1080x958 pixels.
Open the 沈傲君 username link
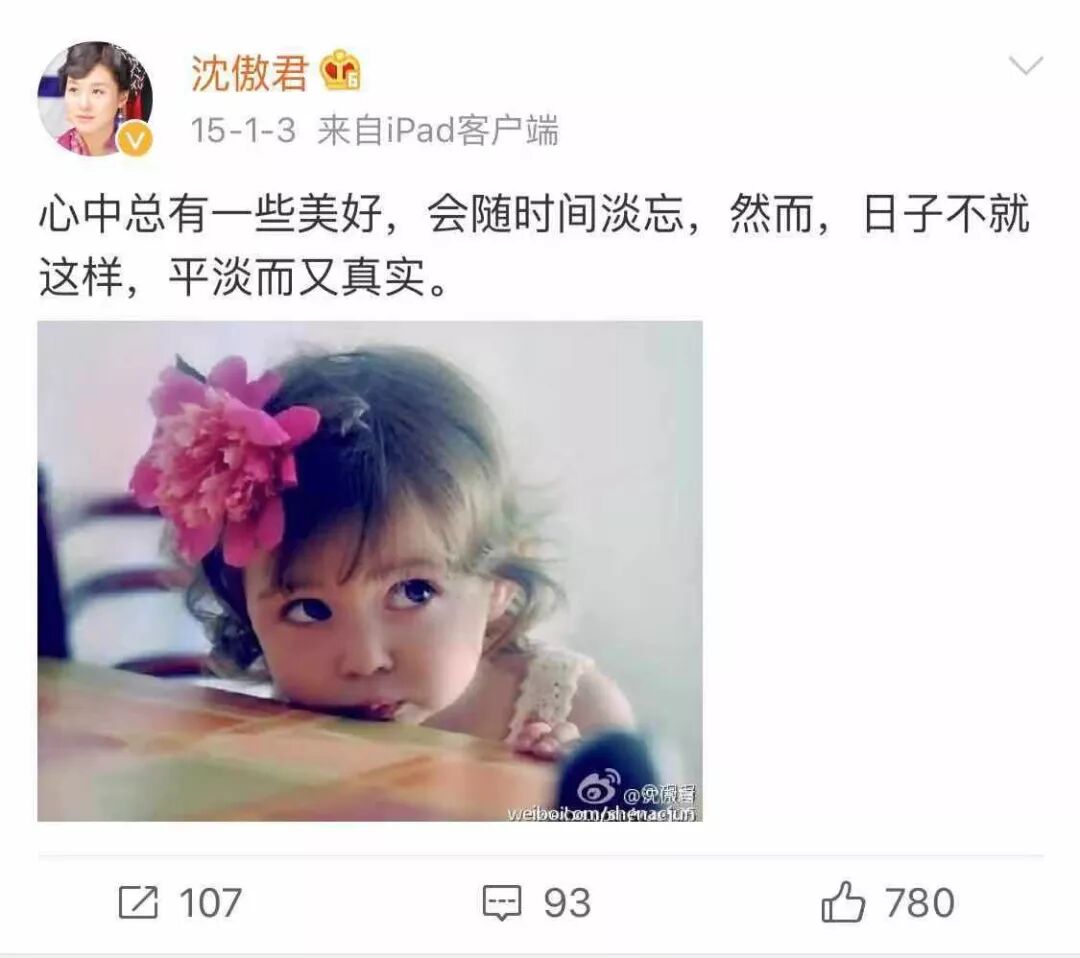pos(249,73)
